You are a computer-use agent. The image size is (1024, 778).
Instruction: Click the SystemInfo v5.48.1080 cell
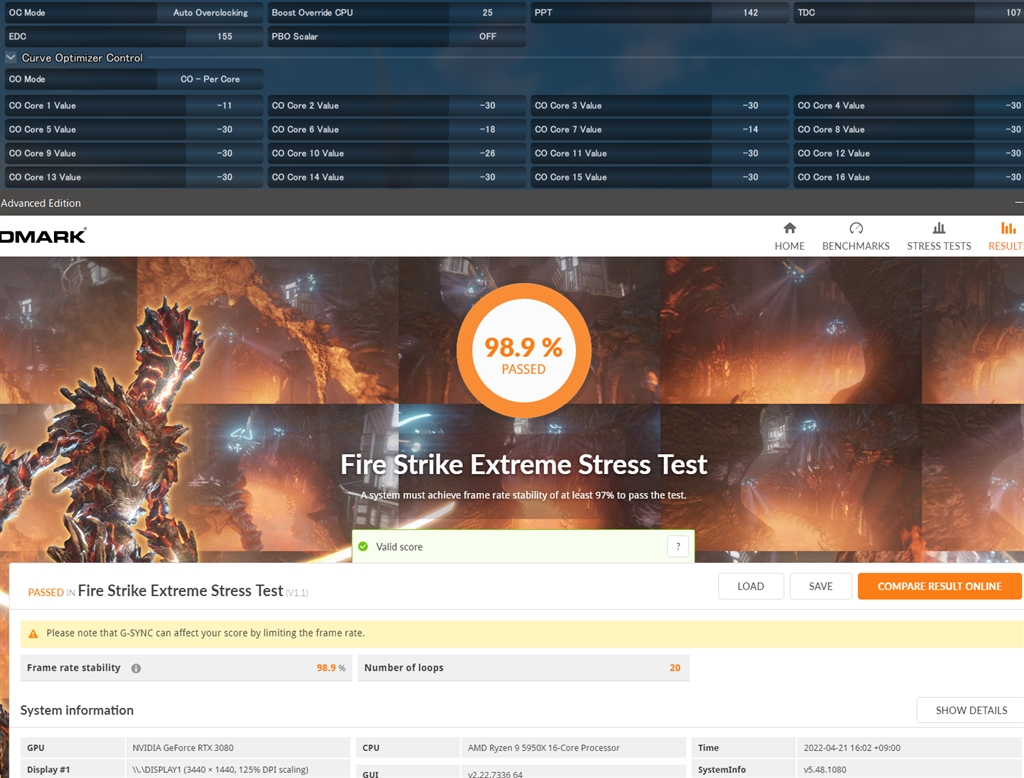909,770
